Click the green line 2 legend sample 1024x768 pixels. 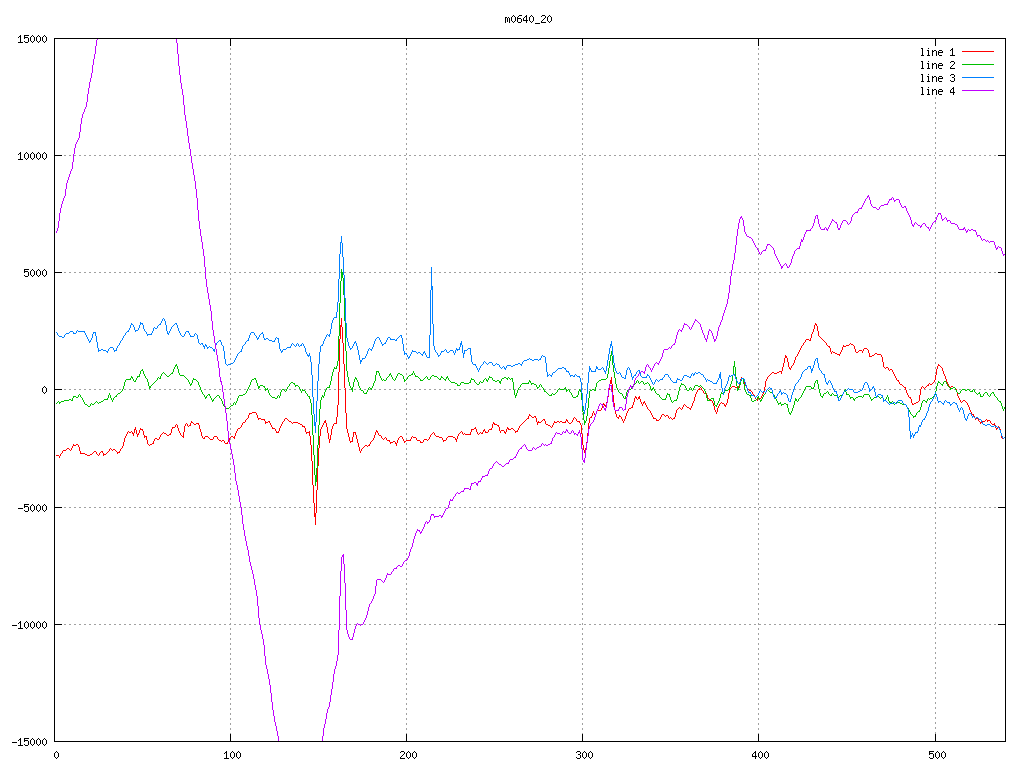coord(978,65)
